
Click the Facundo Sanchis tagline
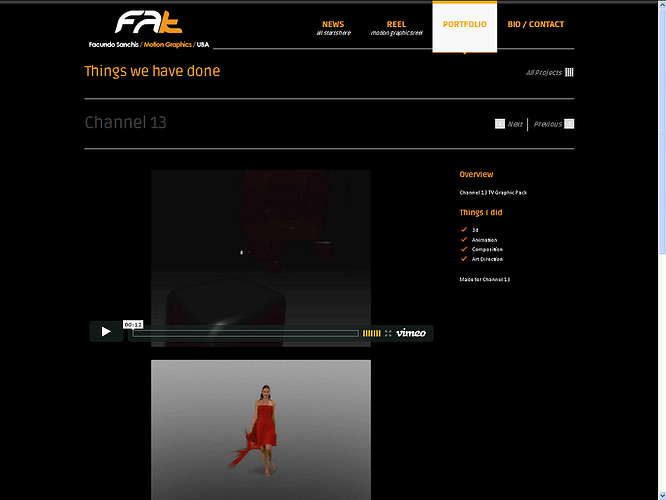pos(149,45)
